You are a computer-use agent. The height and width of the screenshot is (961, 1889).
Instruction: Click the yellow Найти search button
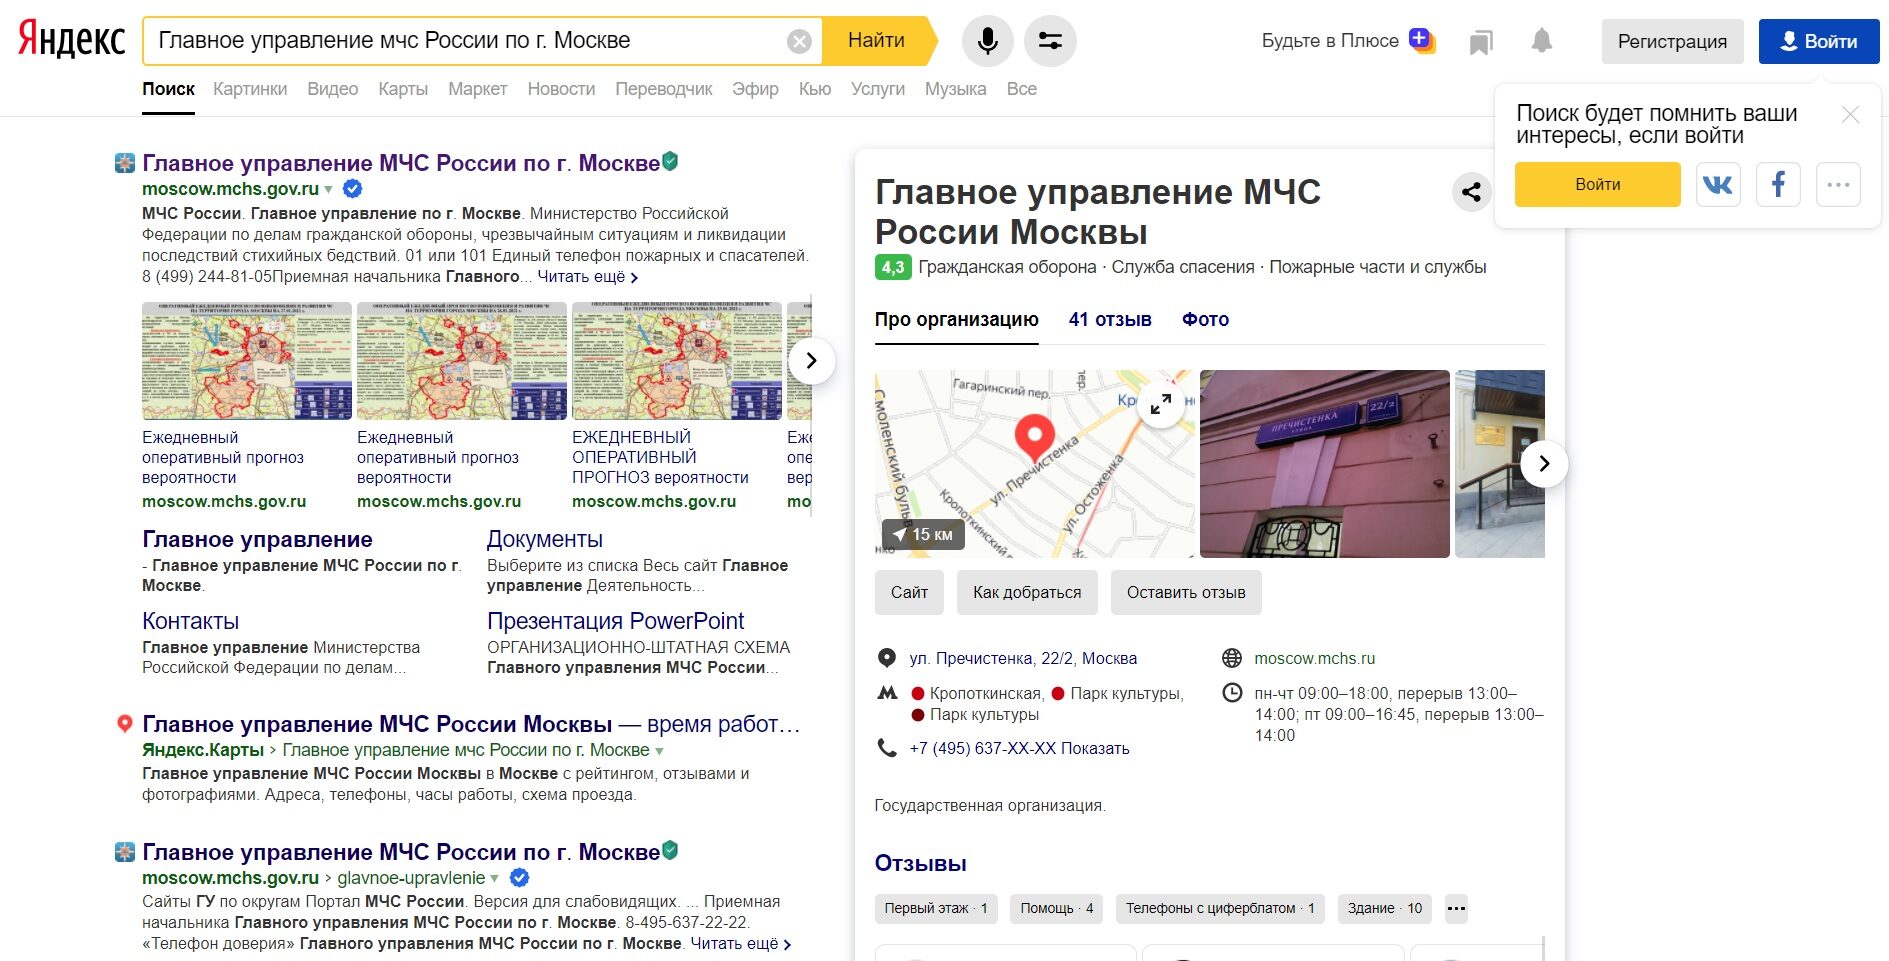pos(877,41)
